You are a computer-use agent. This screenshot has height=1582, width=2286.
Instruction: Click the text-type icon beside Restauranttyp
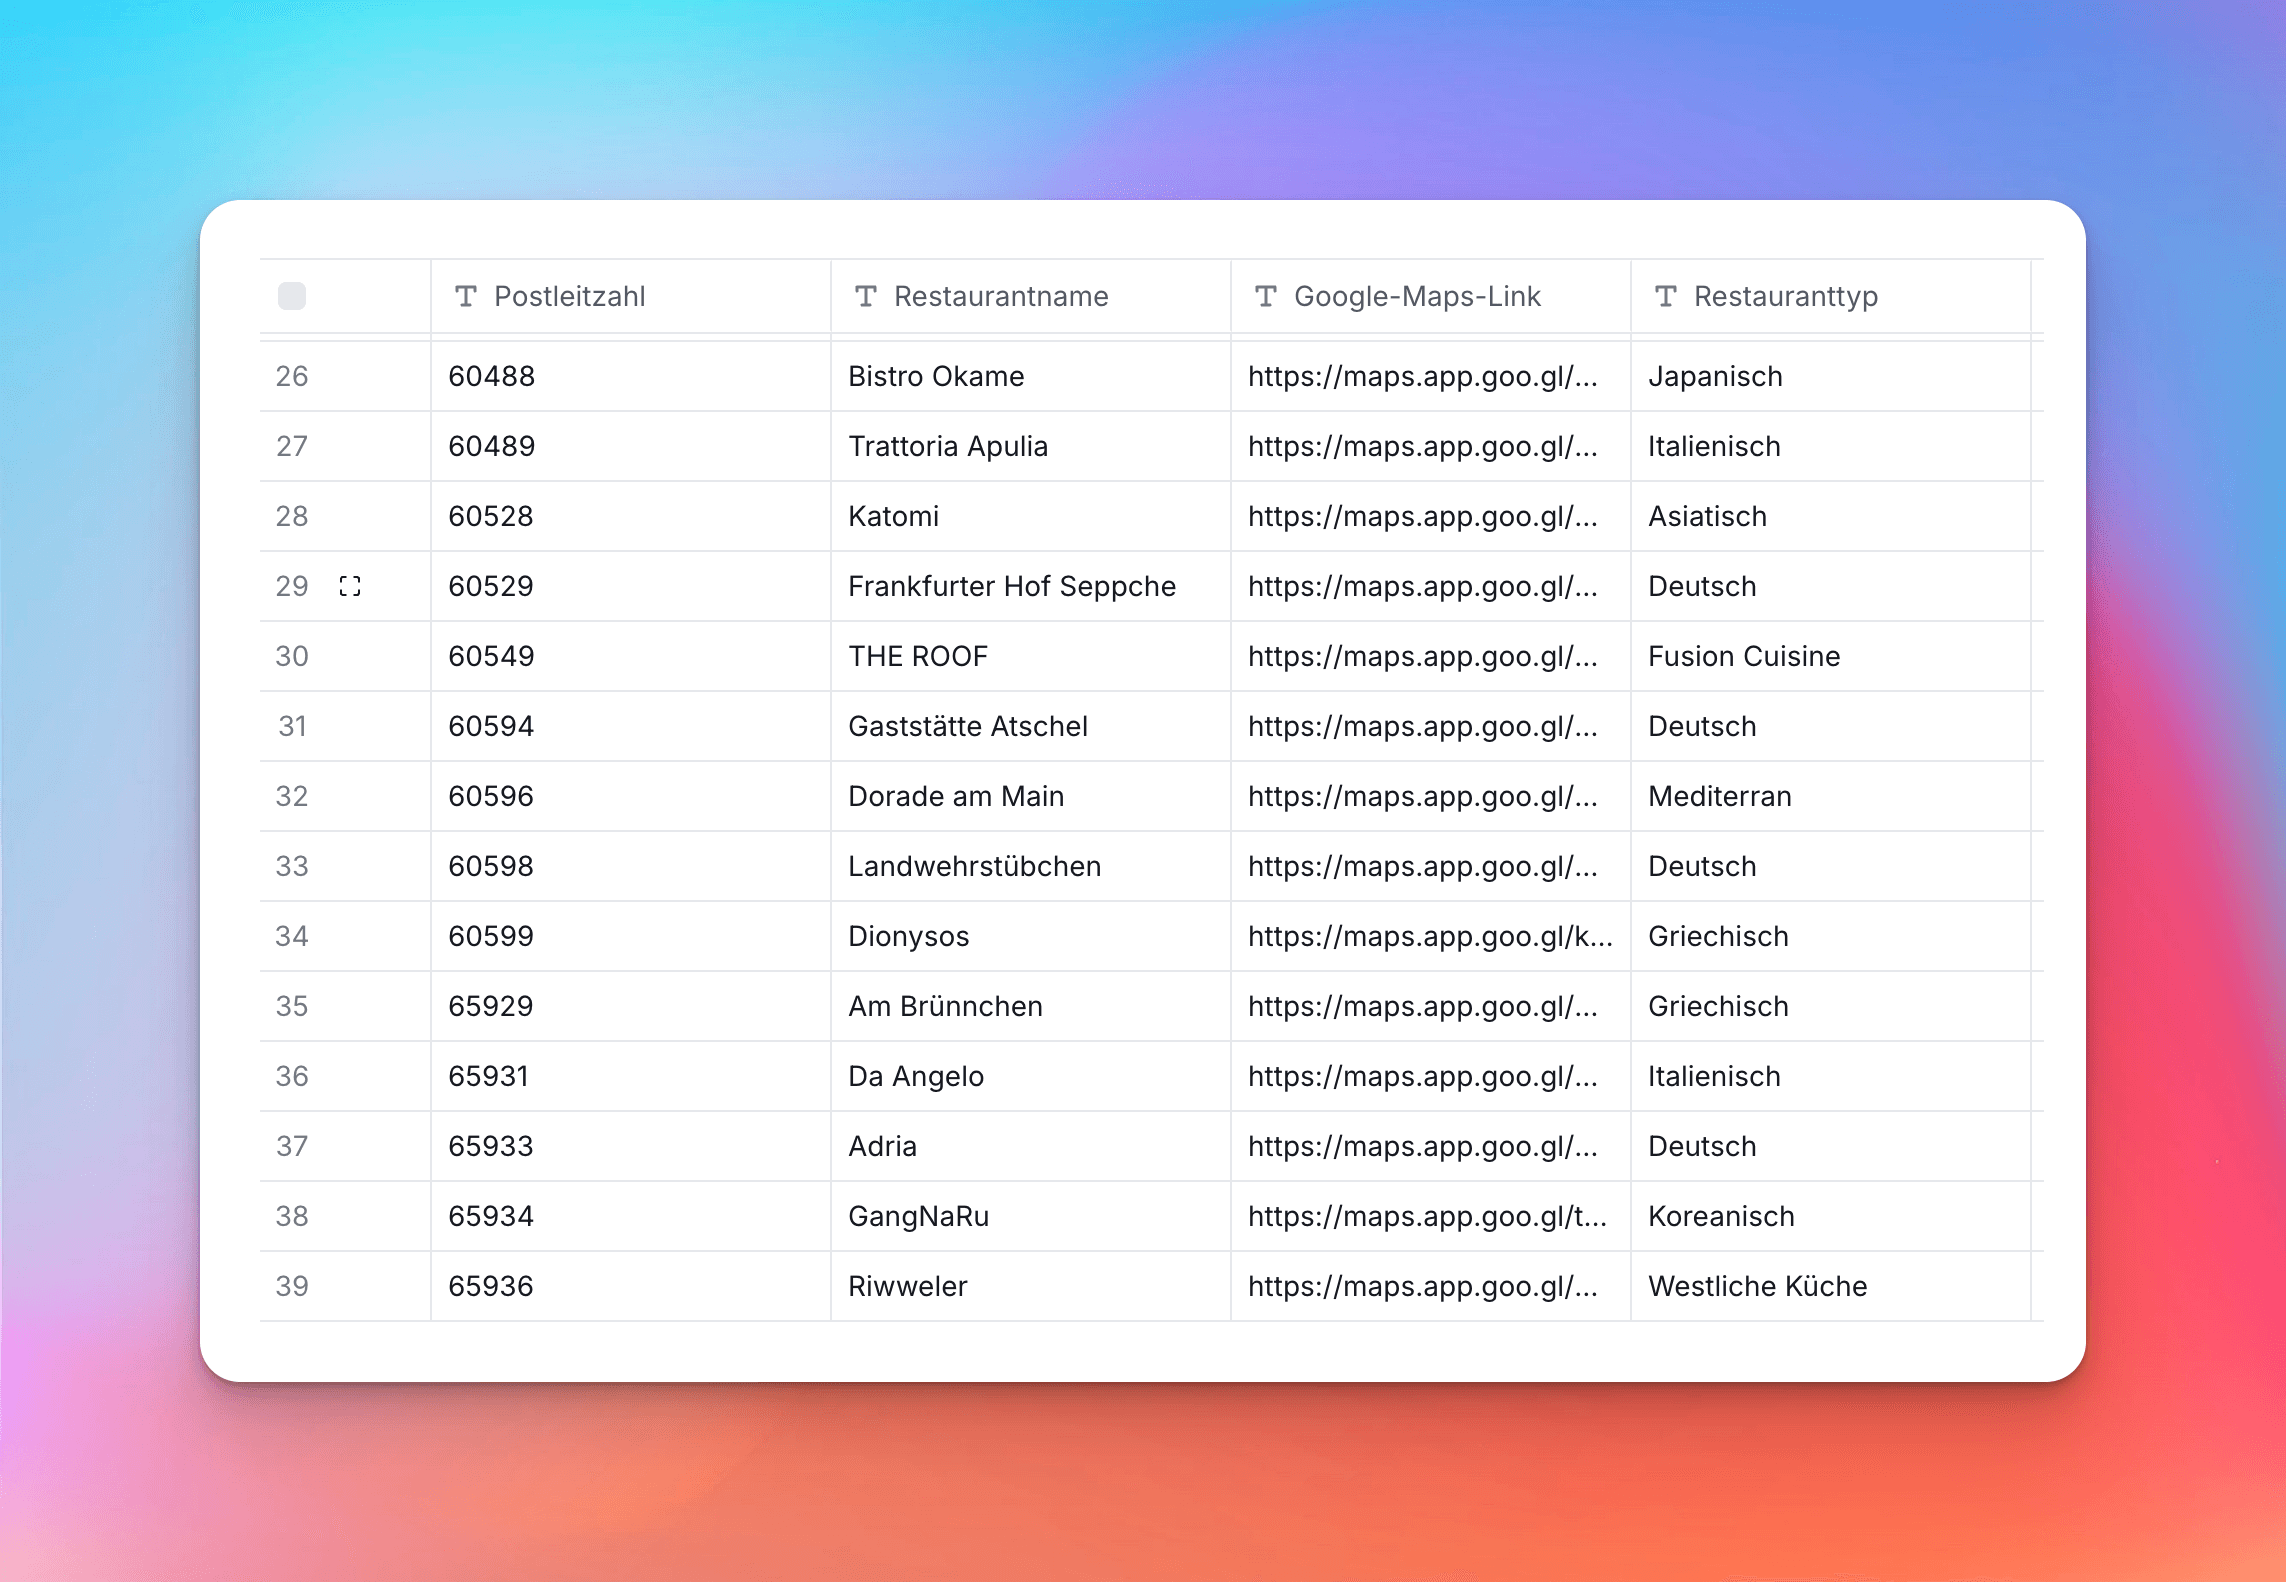pyautogui.click(x=1666, y=296)
